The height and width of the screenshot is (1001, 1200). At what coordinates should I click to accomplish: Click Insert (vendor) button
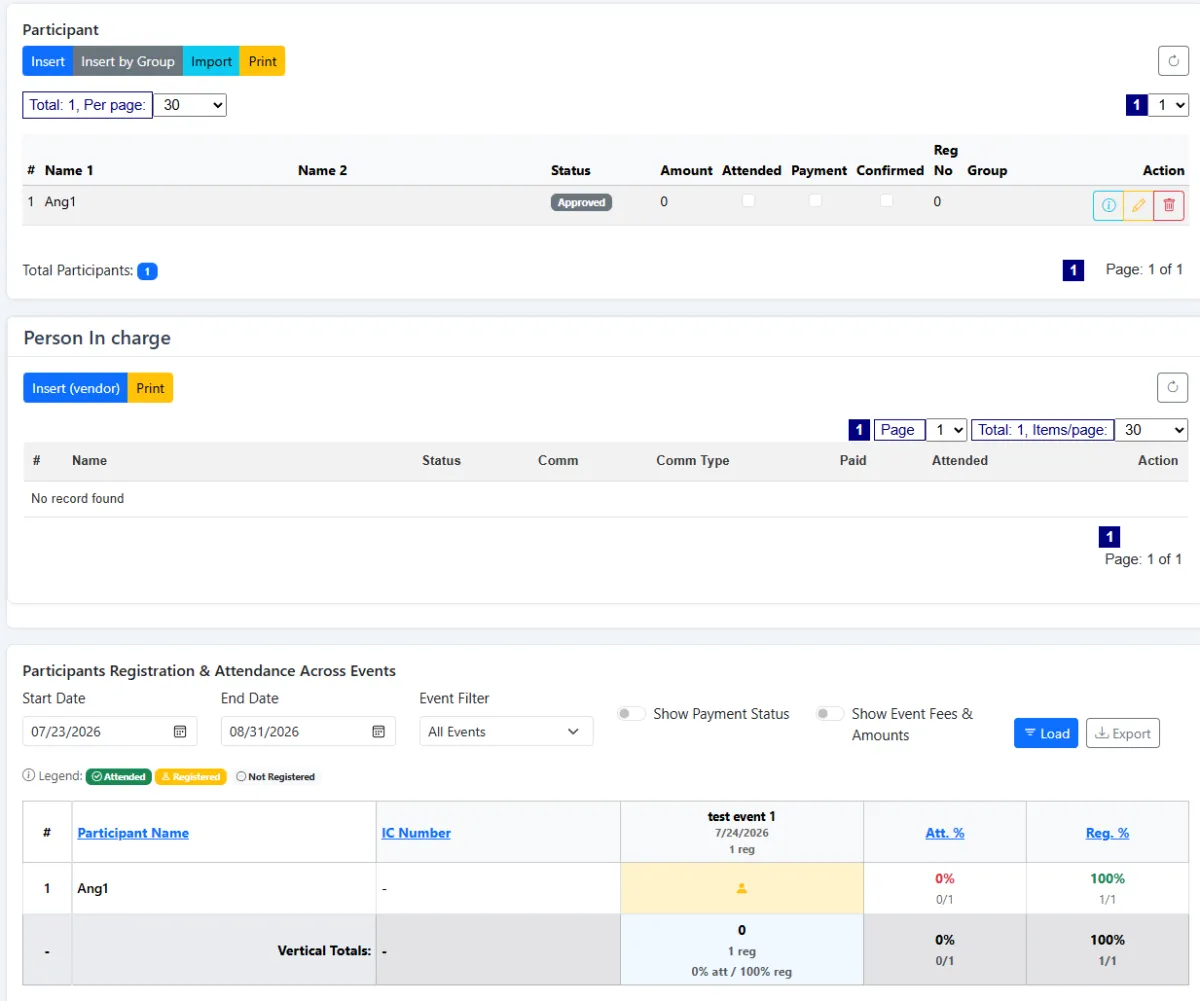click(76, 388)
